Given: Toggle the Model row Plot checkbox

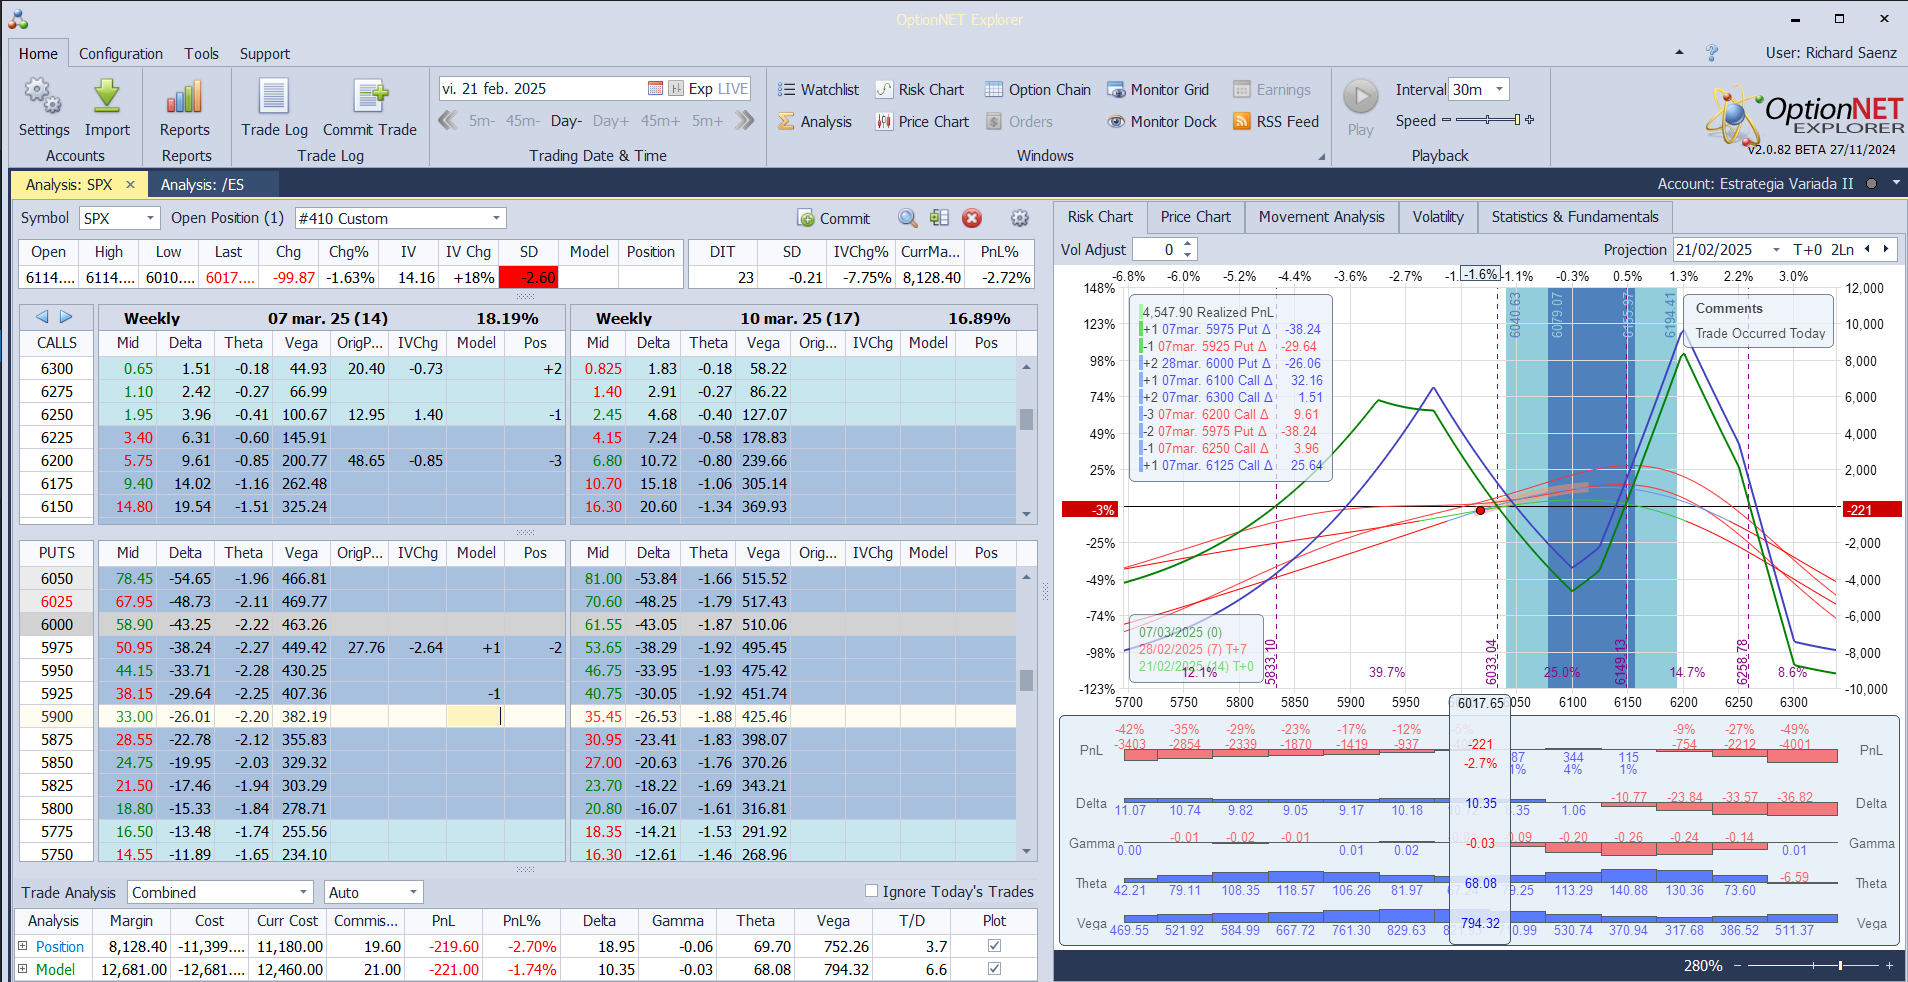Looking at the screenshot, I should 994,969.
